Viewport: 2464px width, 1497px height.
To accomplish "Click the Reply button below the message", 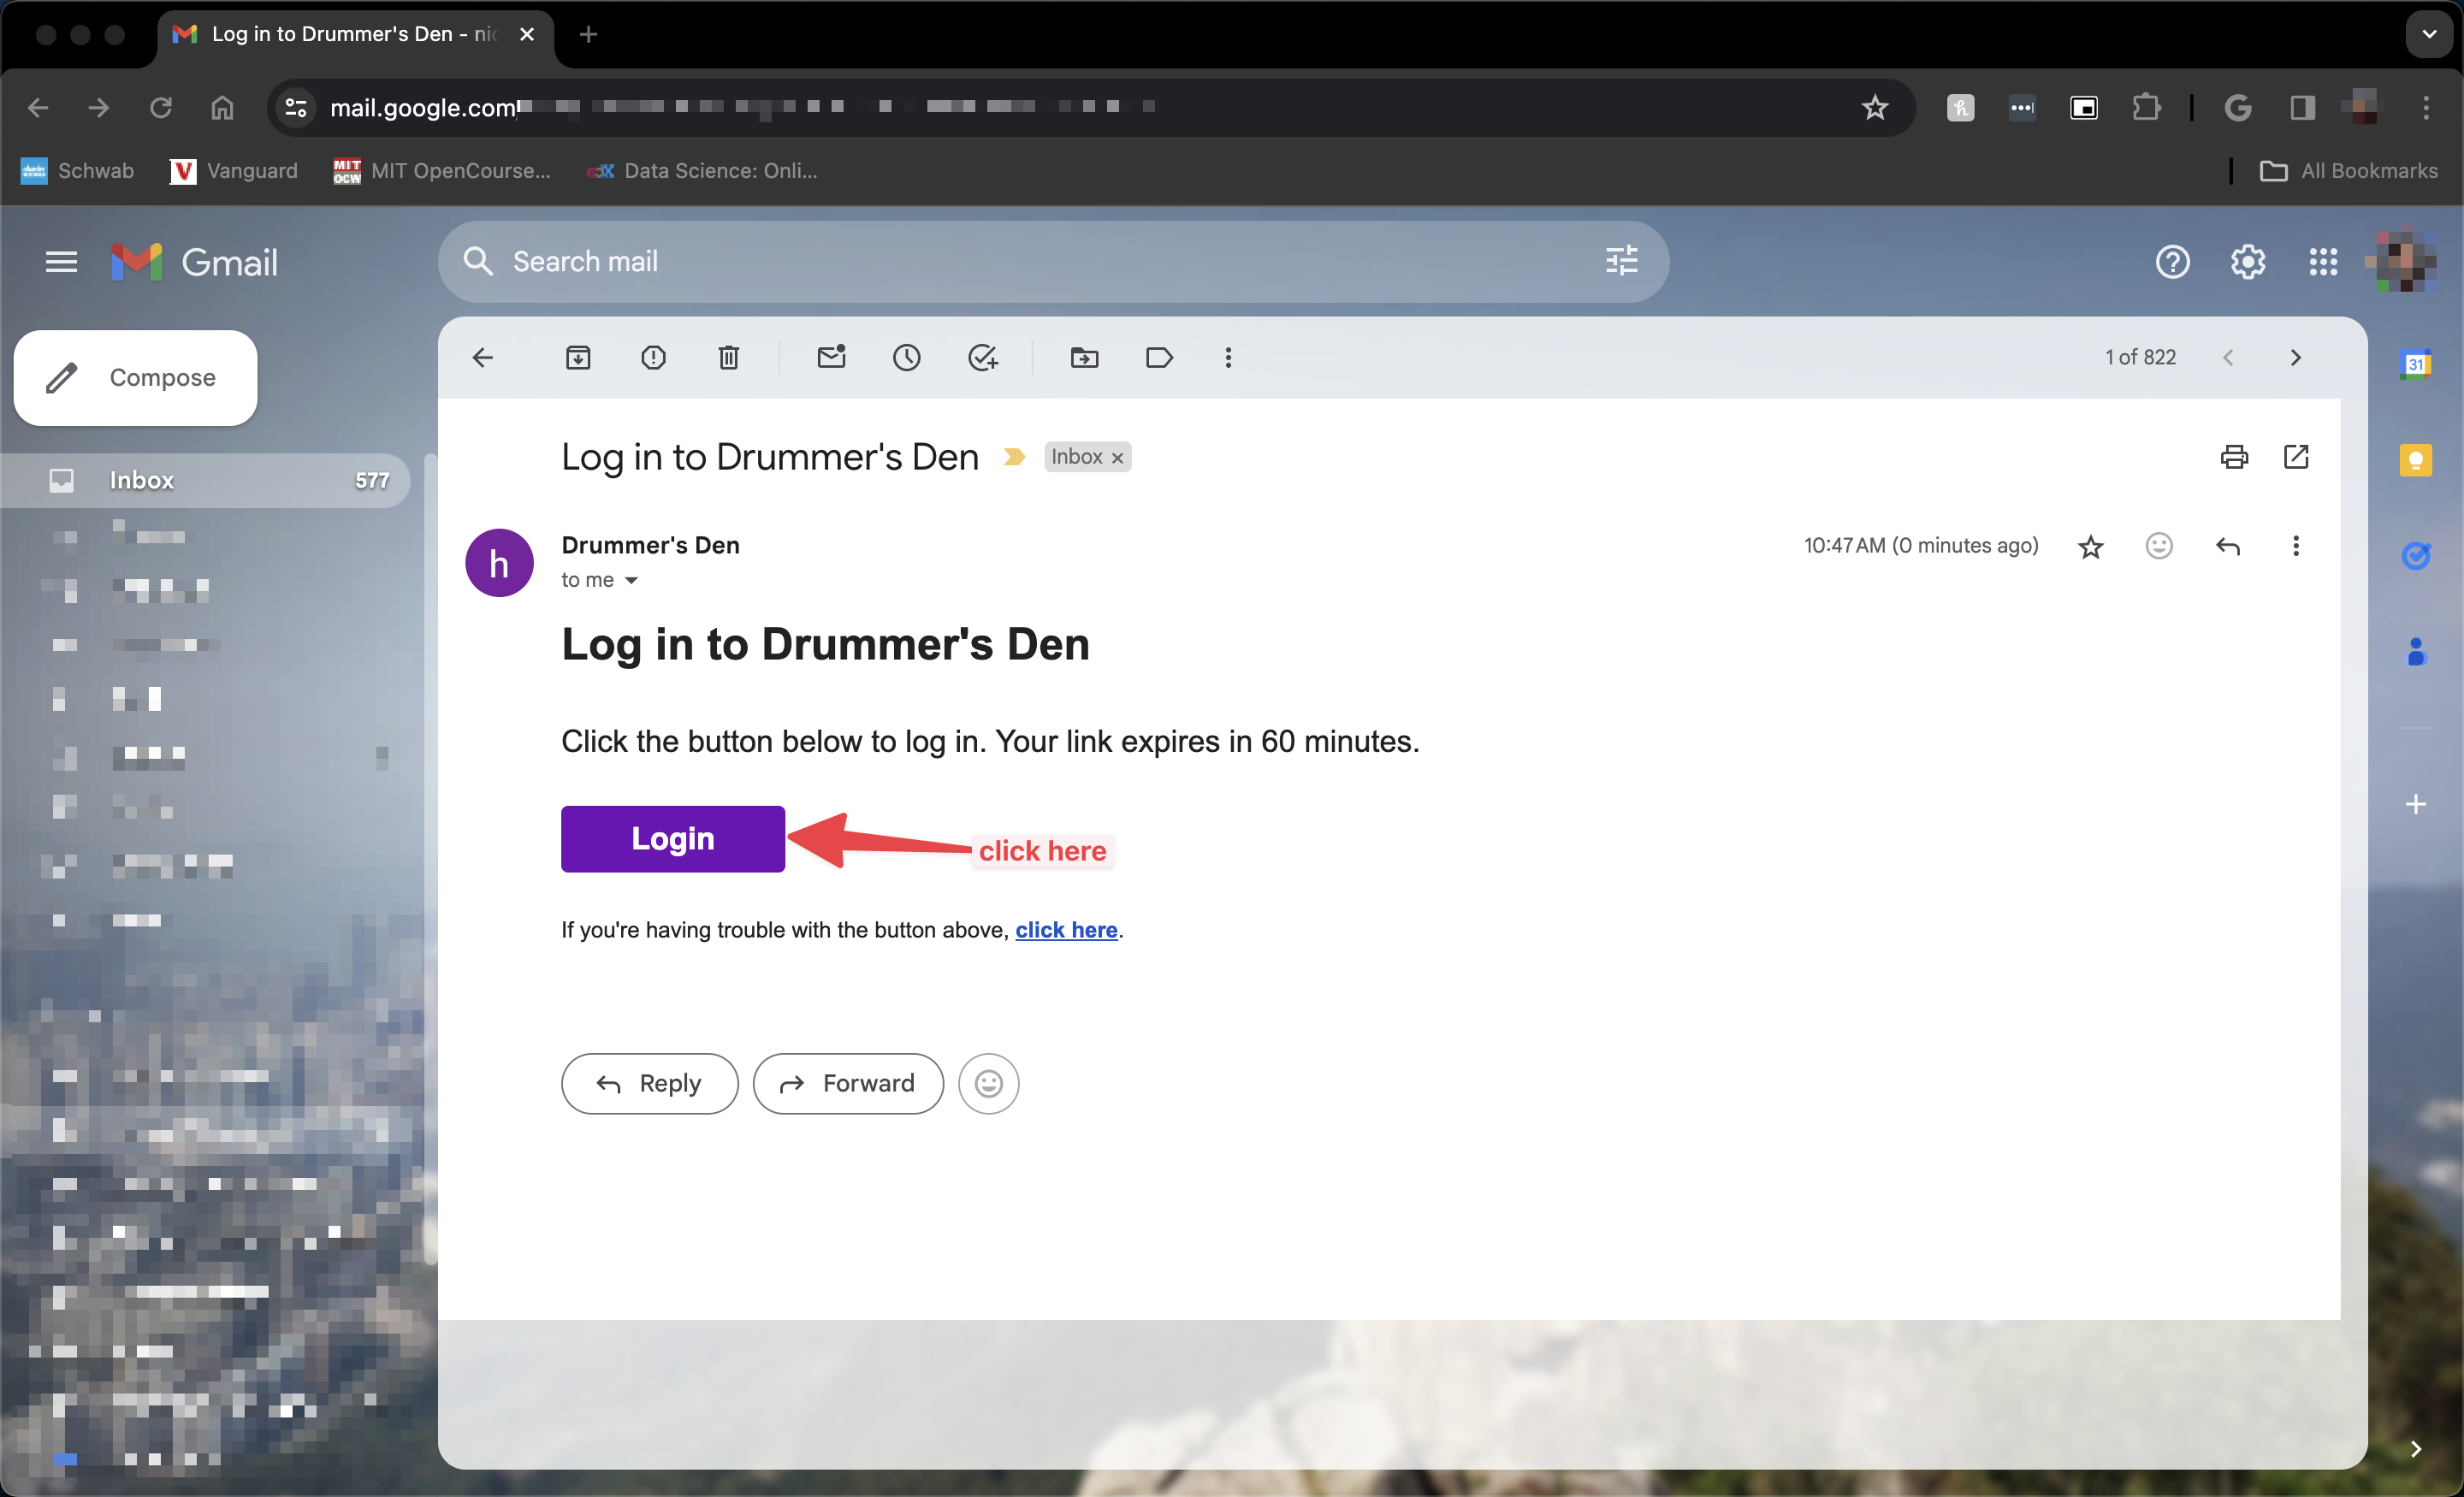I will click(650, 1084).
